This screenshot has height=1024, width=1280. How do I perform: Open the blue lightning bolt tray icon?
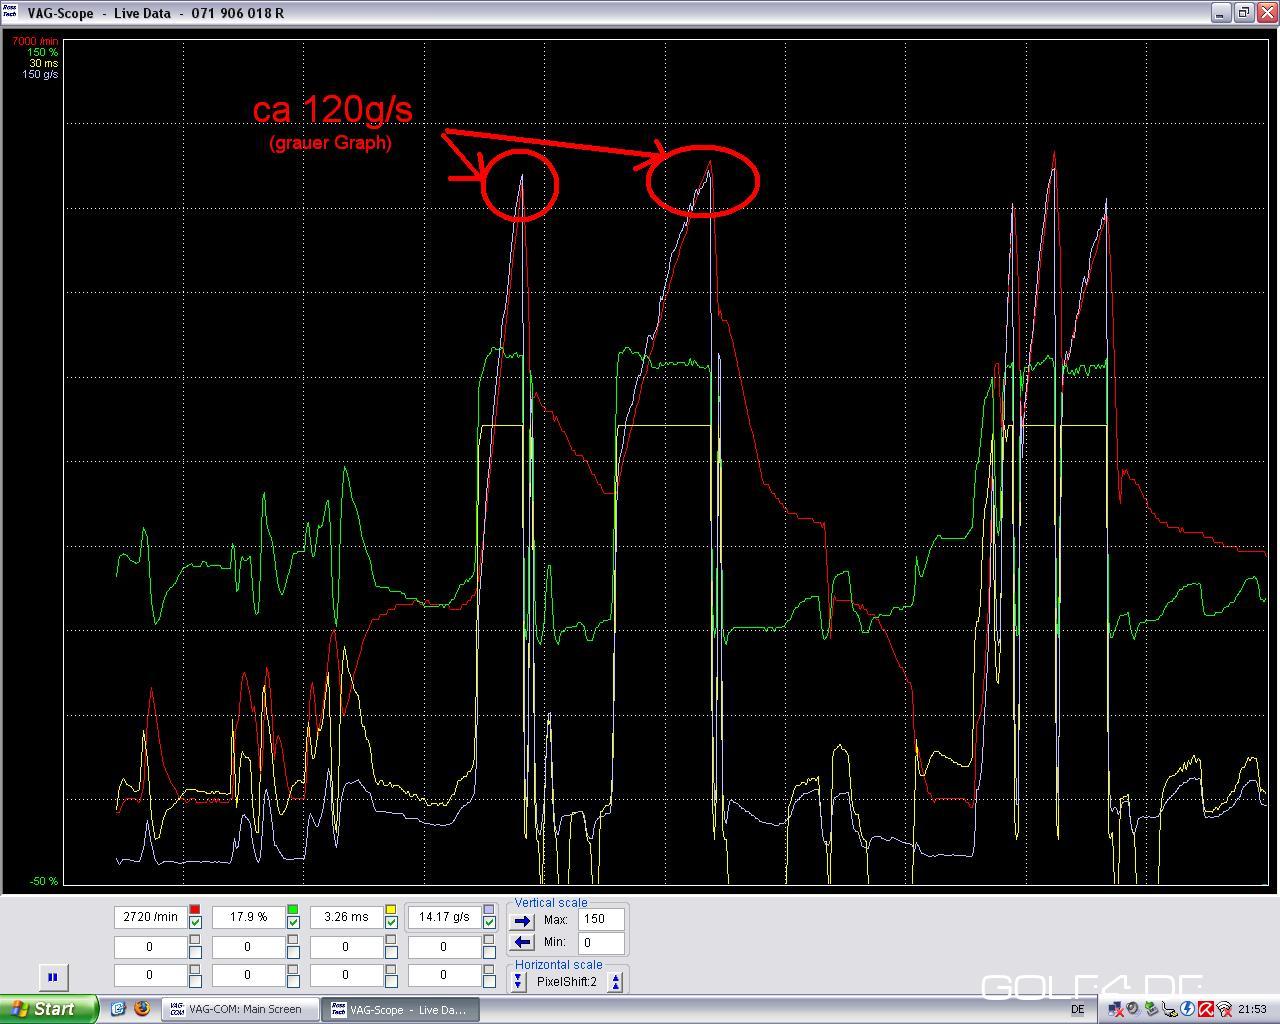click(1187, 1009)
